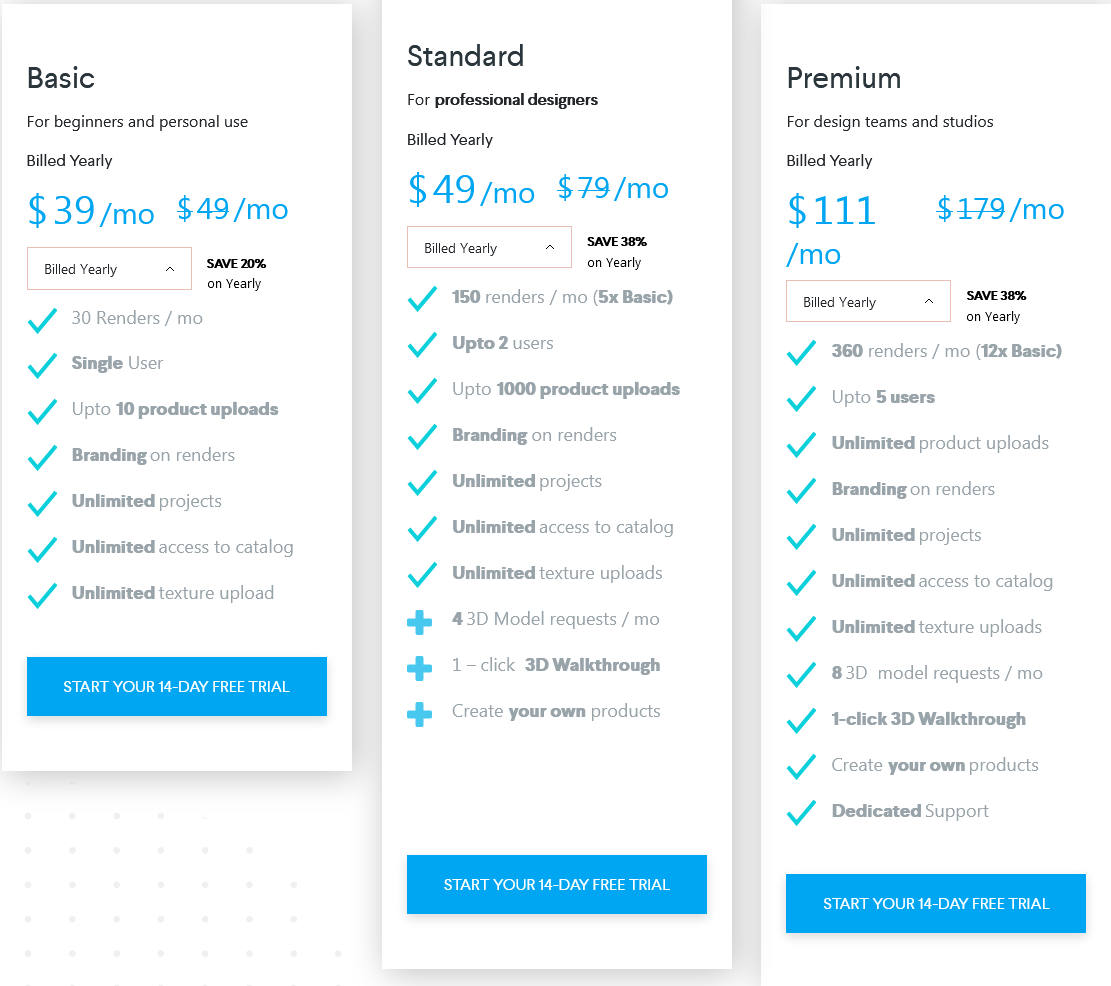The width and height of the screenshot is (1111, 986).
Task: Click the plus icon beside Create your own products
Action: (421, 712)
